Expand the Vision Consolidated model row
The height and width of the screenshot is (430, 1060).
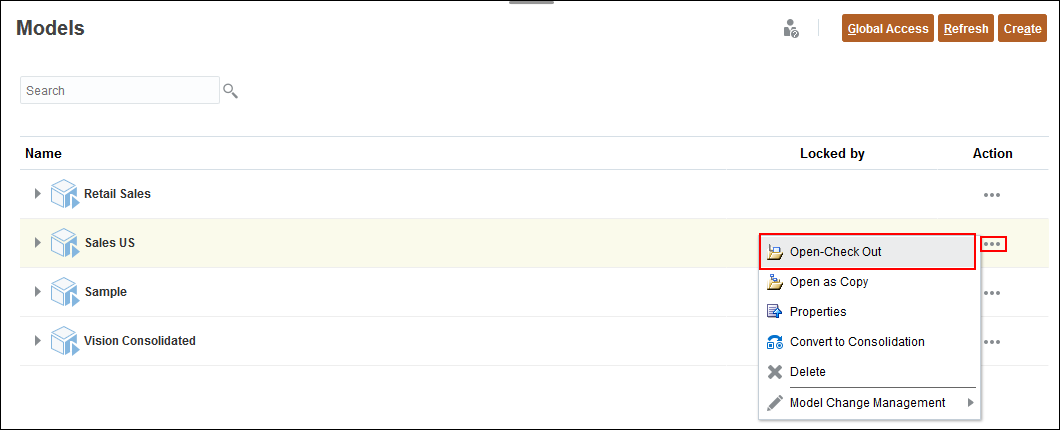tap(38, 341)
